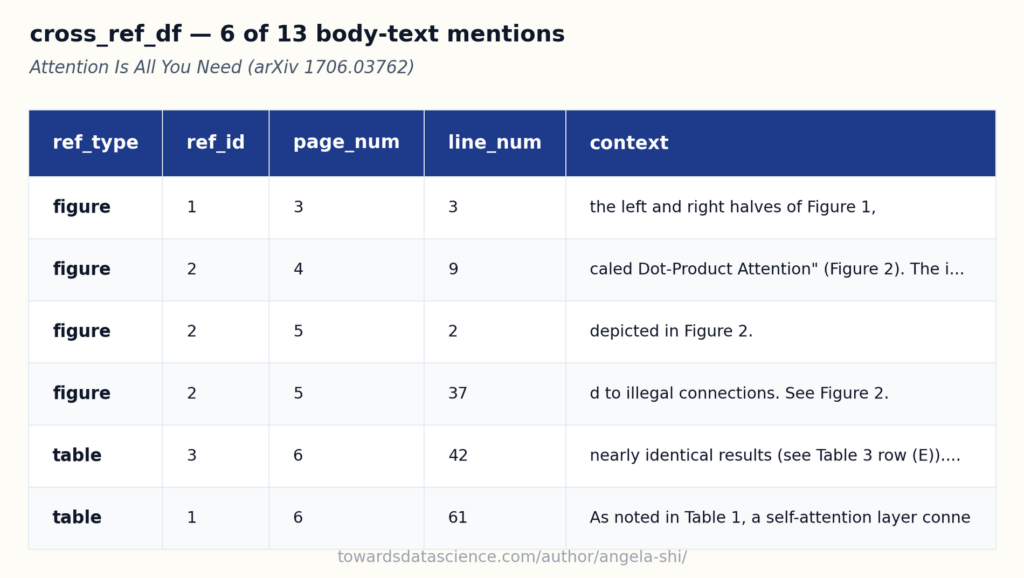
Task: Select the 'caled Dot-Product Attention' context cell
Action: pos(780,269)
